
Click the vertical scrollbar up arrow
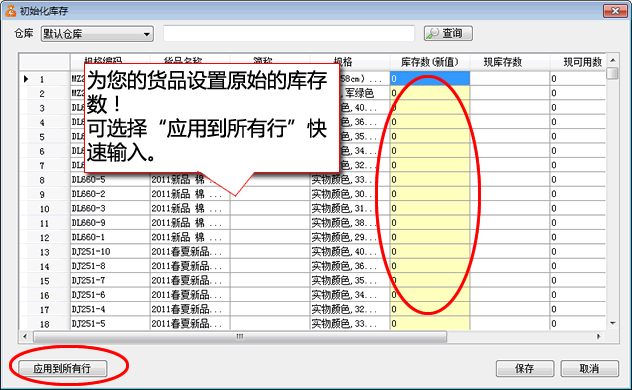click(613, 60)
